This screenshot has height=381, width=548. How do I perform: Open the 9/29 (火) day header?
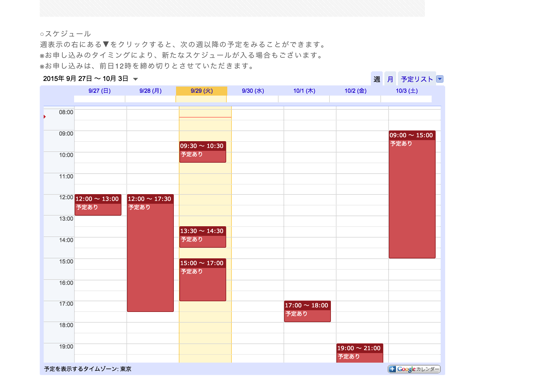pyautogui.click(x=202, y=91)
